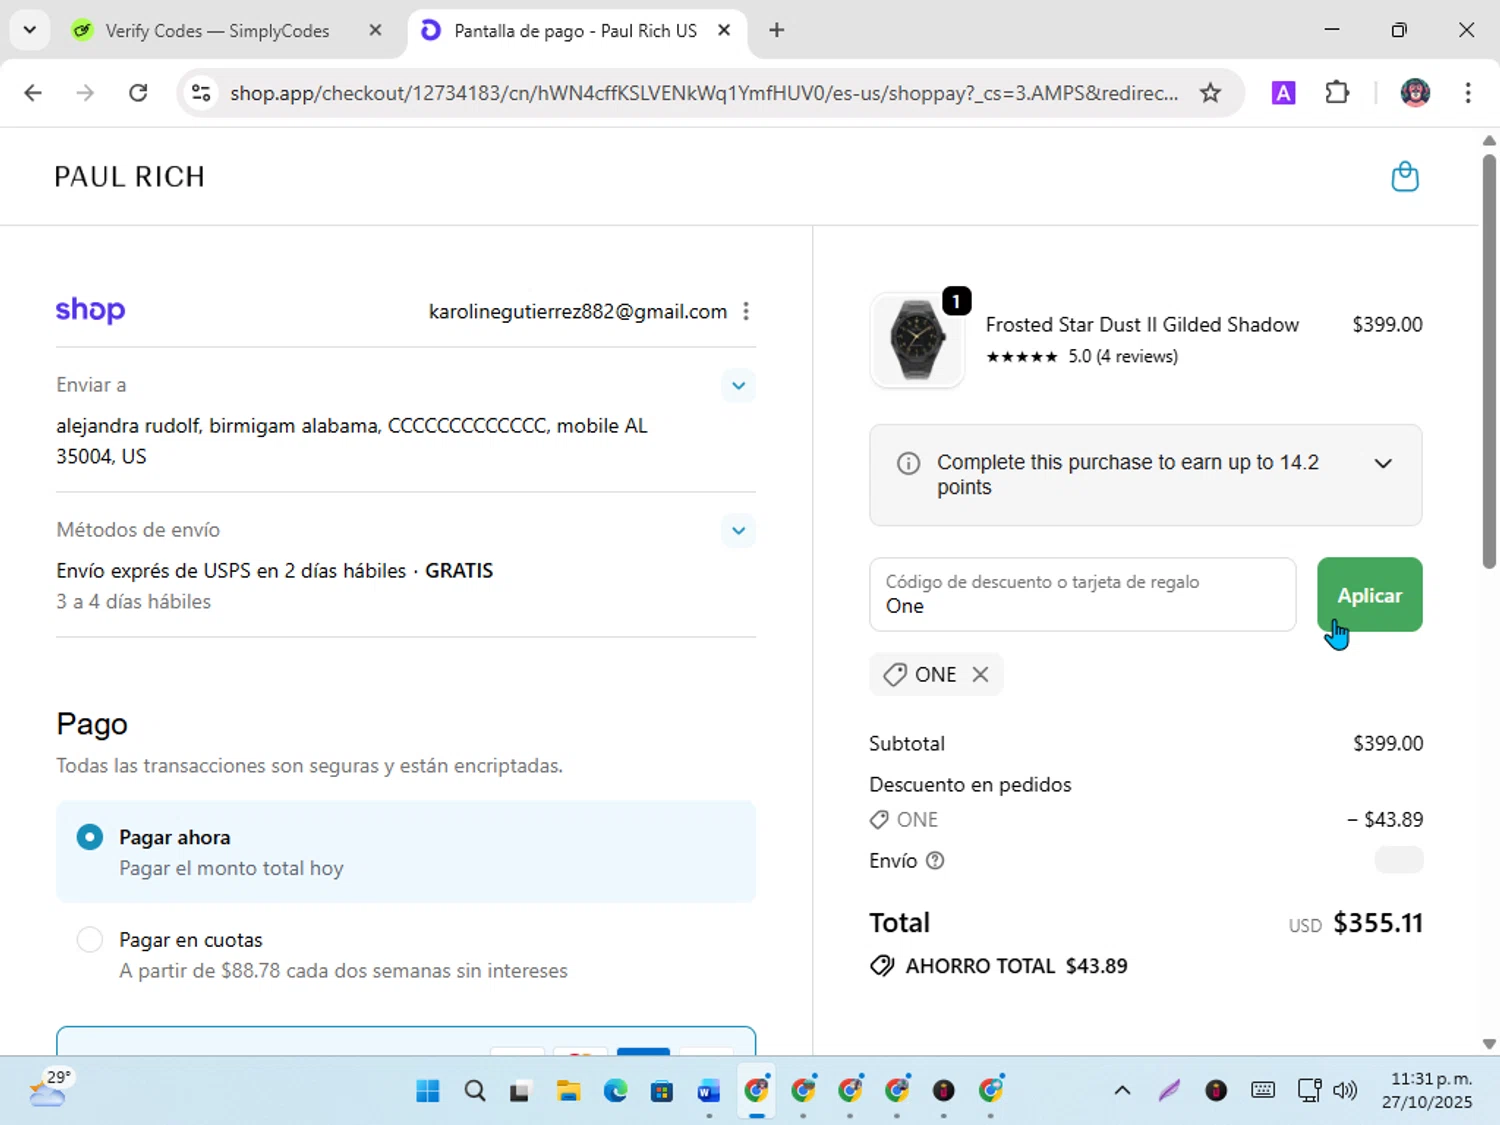Open the purple A browser extension
Viewport: 1500px width, 1125px height.
[x=1283, y=93]
